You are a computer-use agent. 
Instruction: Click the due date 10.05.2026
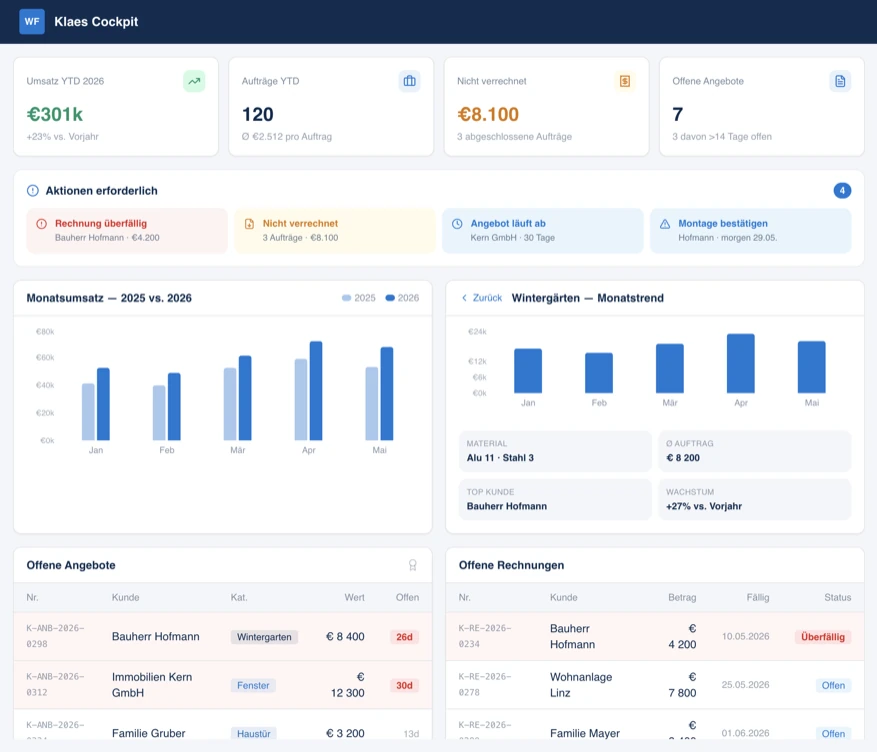coord(746,636)
